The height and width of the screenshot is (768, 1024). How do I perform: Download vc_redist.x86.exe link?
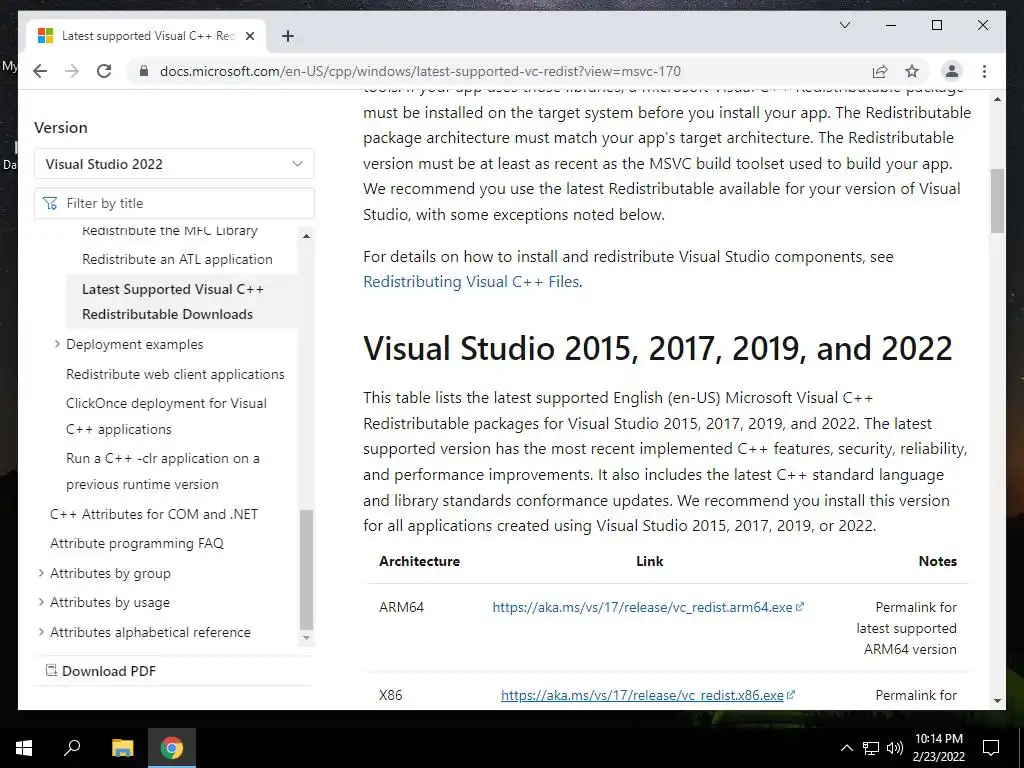pos(642,695)
